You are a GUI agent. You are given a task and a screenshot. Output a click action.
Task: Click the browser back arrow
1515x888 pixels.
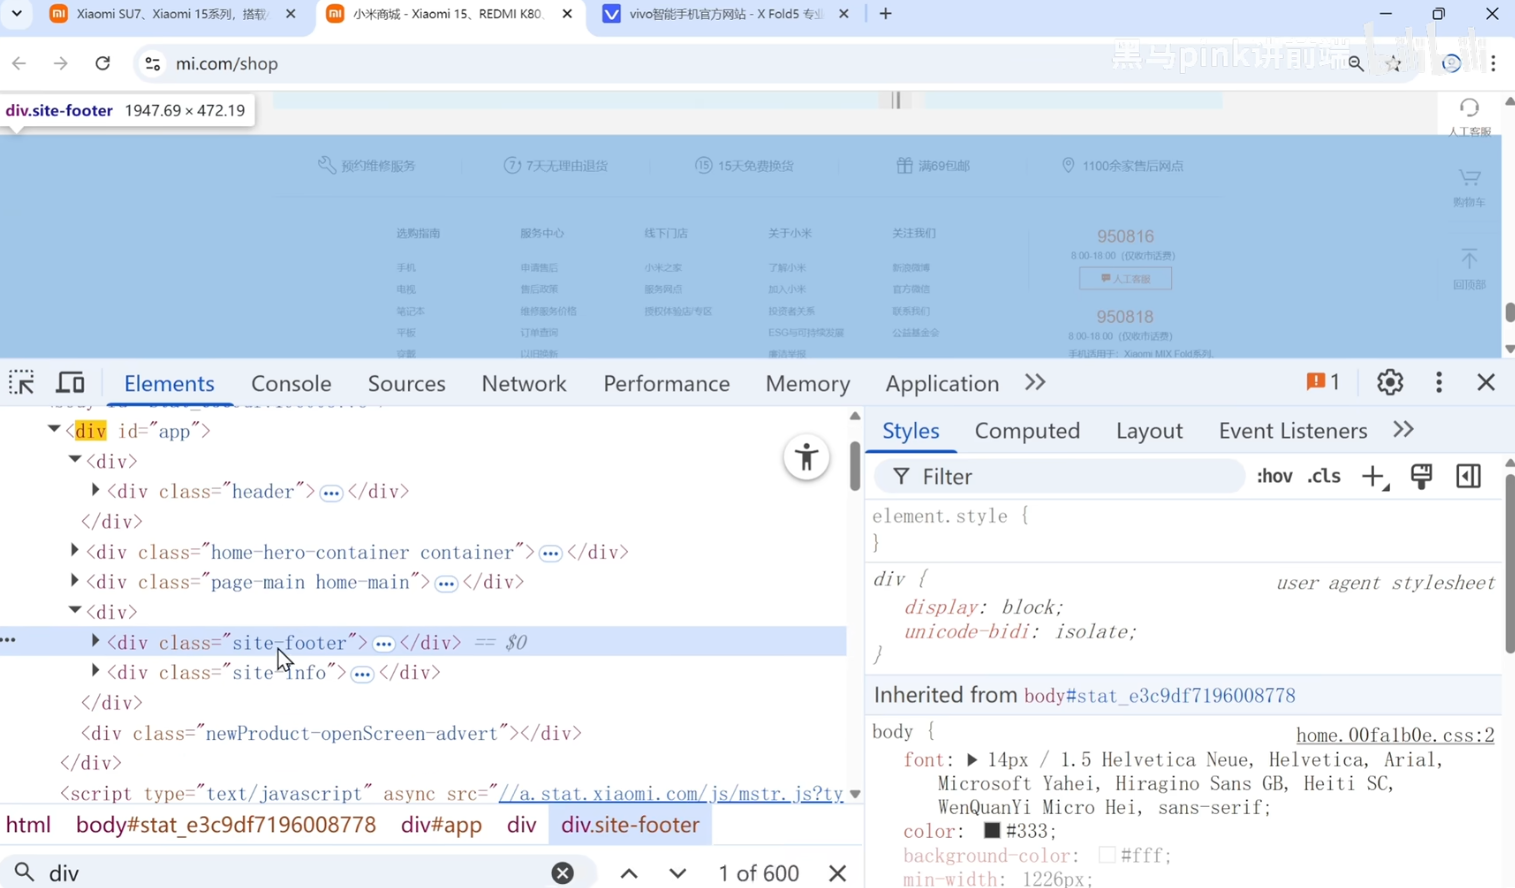click(19, 63)
